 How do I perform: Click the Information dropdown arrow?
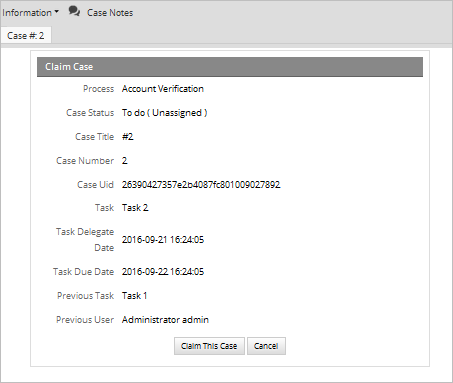pyautogui.click(x=56, y=12)
